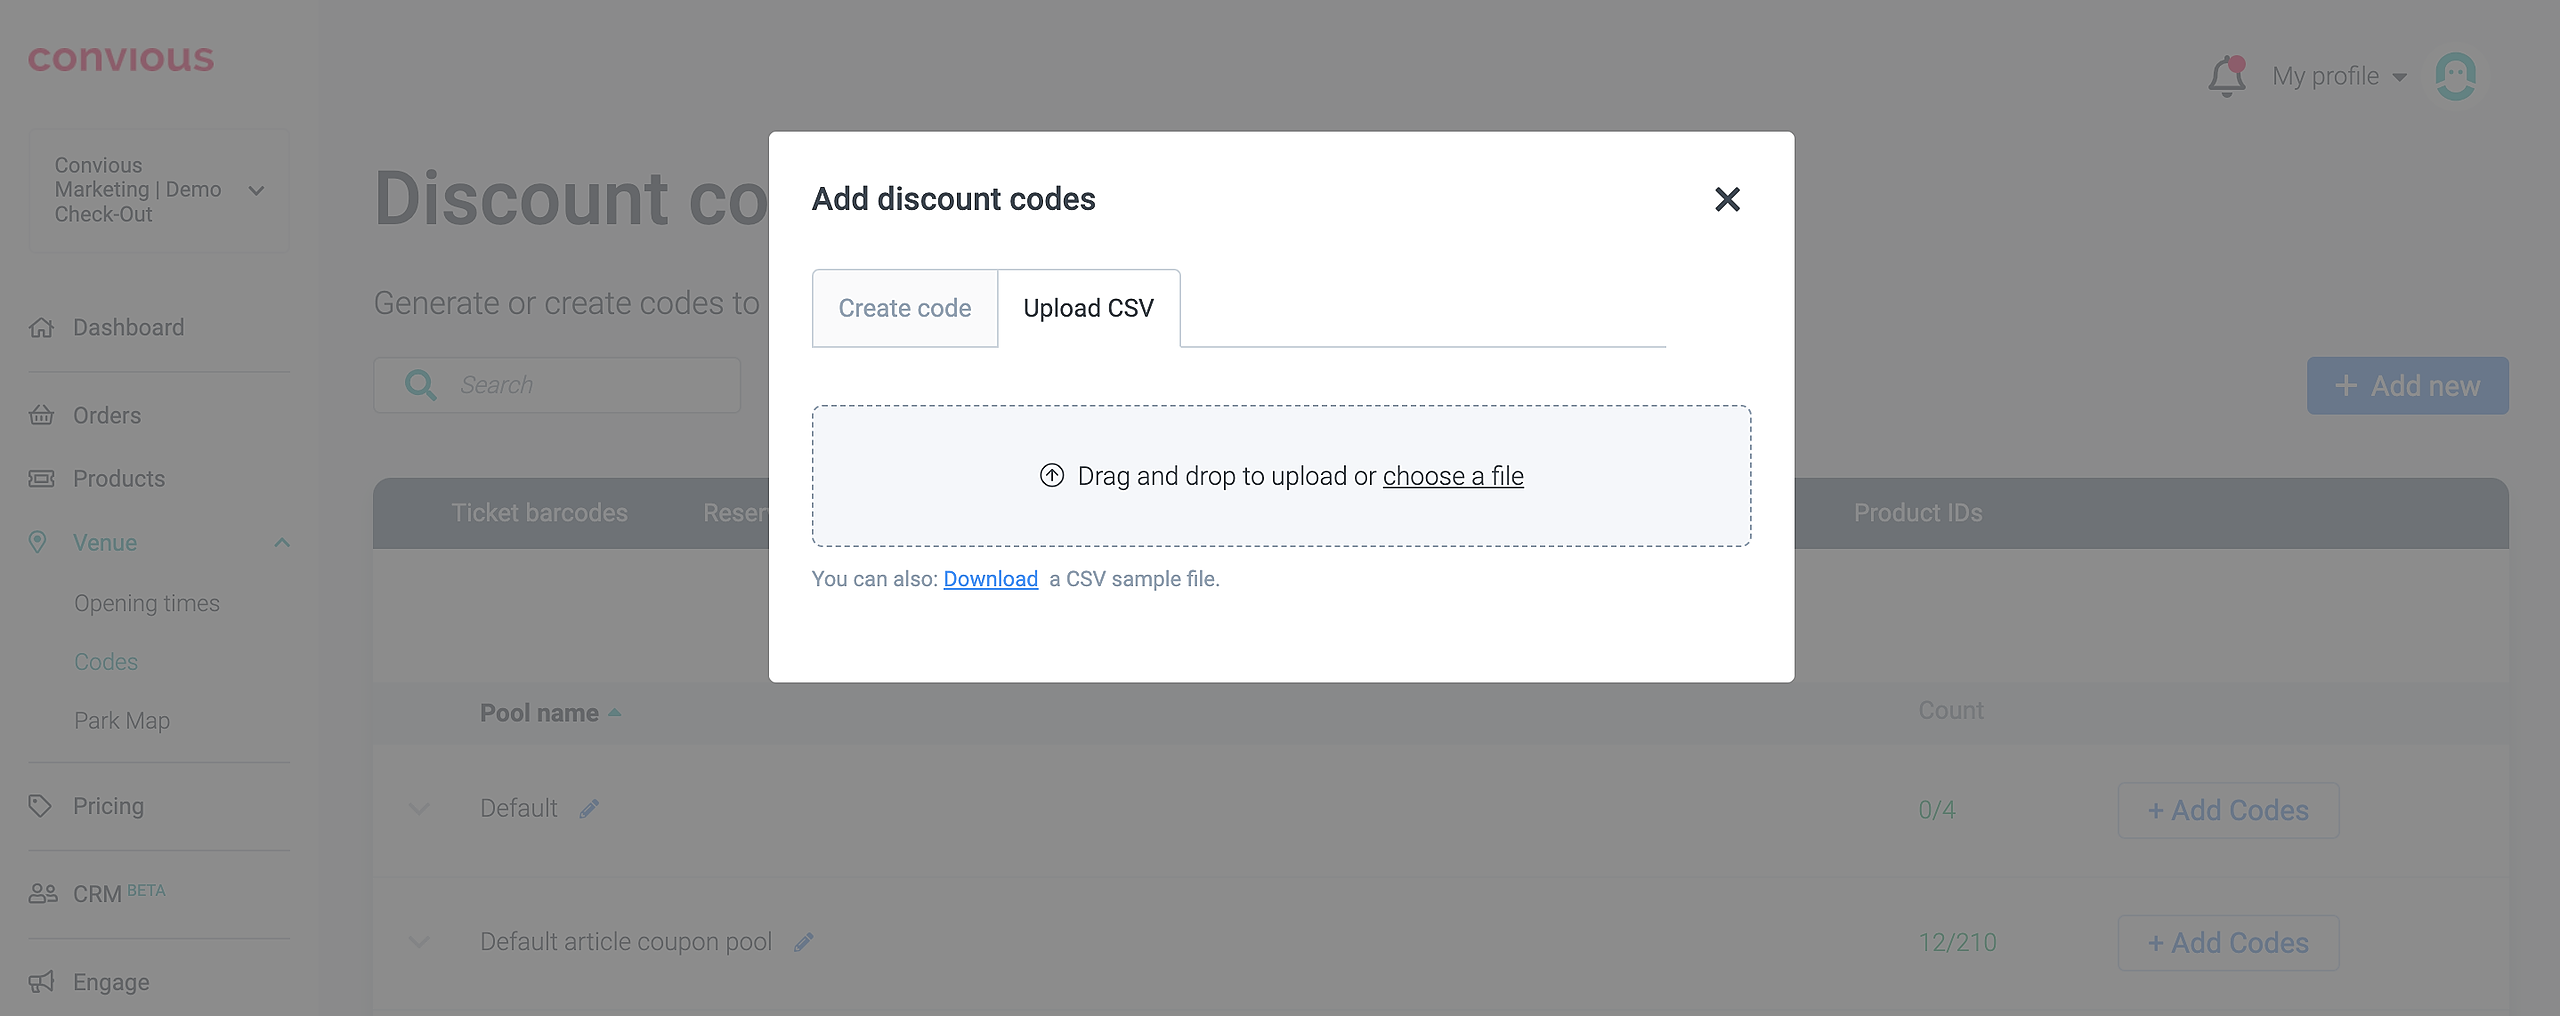Expand the Convious Marketing account selector
This screenshot has height=1016, width=2560.
[x=256, y=190]
